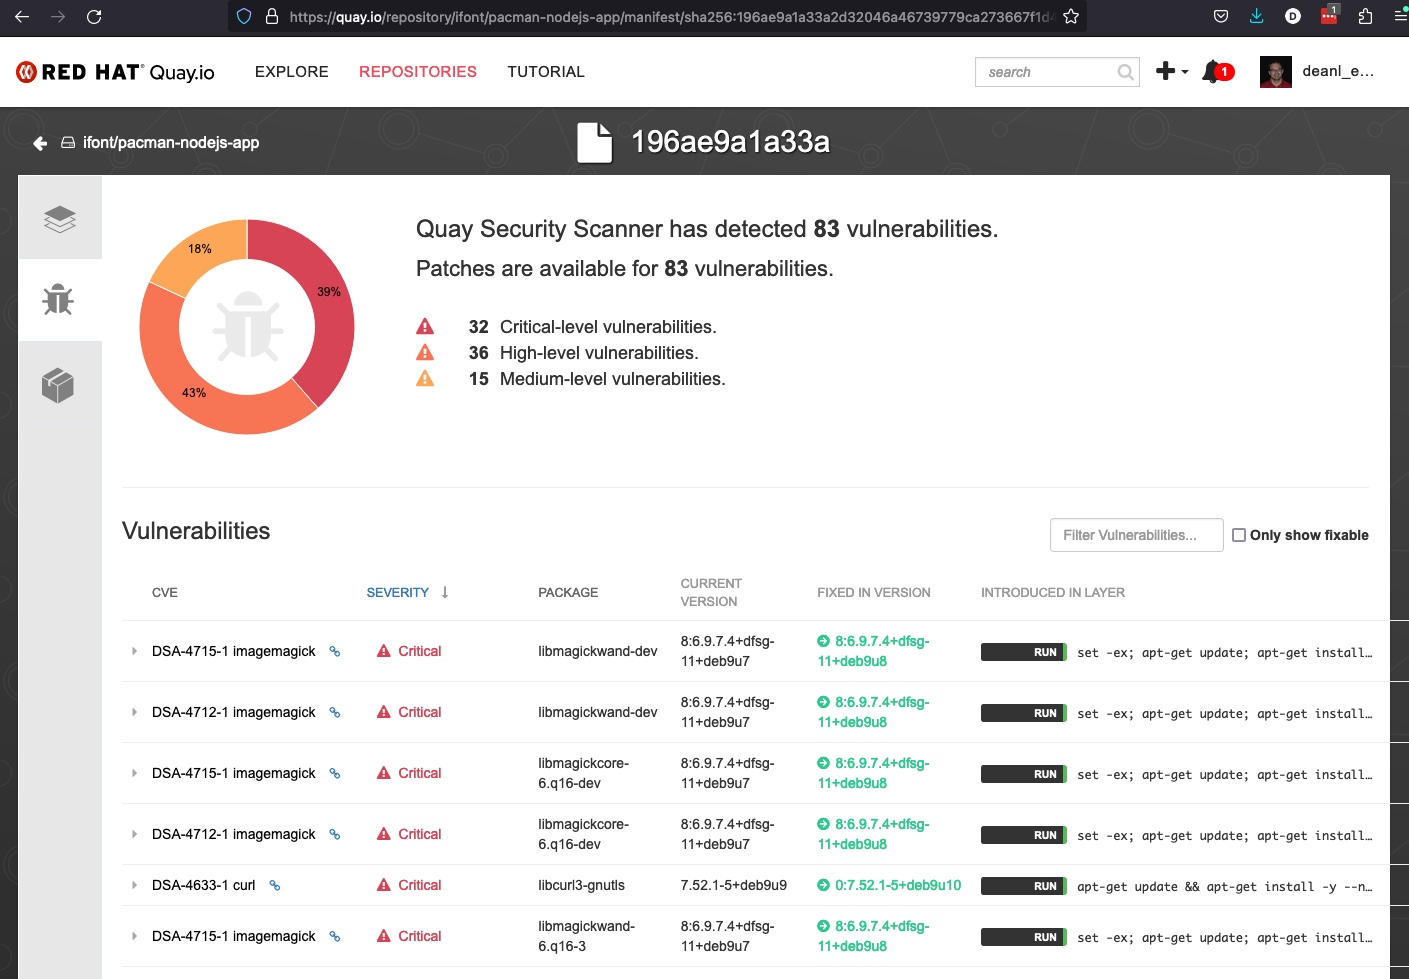Viewport: 1409px width, 979px height.
Task: Click the D profile circle icon in toolbar
Action: click(1293, 16)
